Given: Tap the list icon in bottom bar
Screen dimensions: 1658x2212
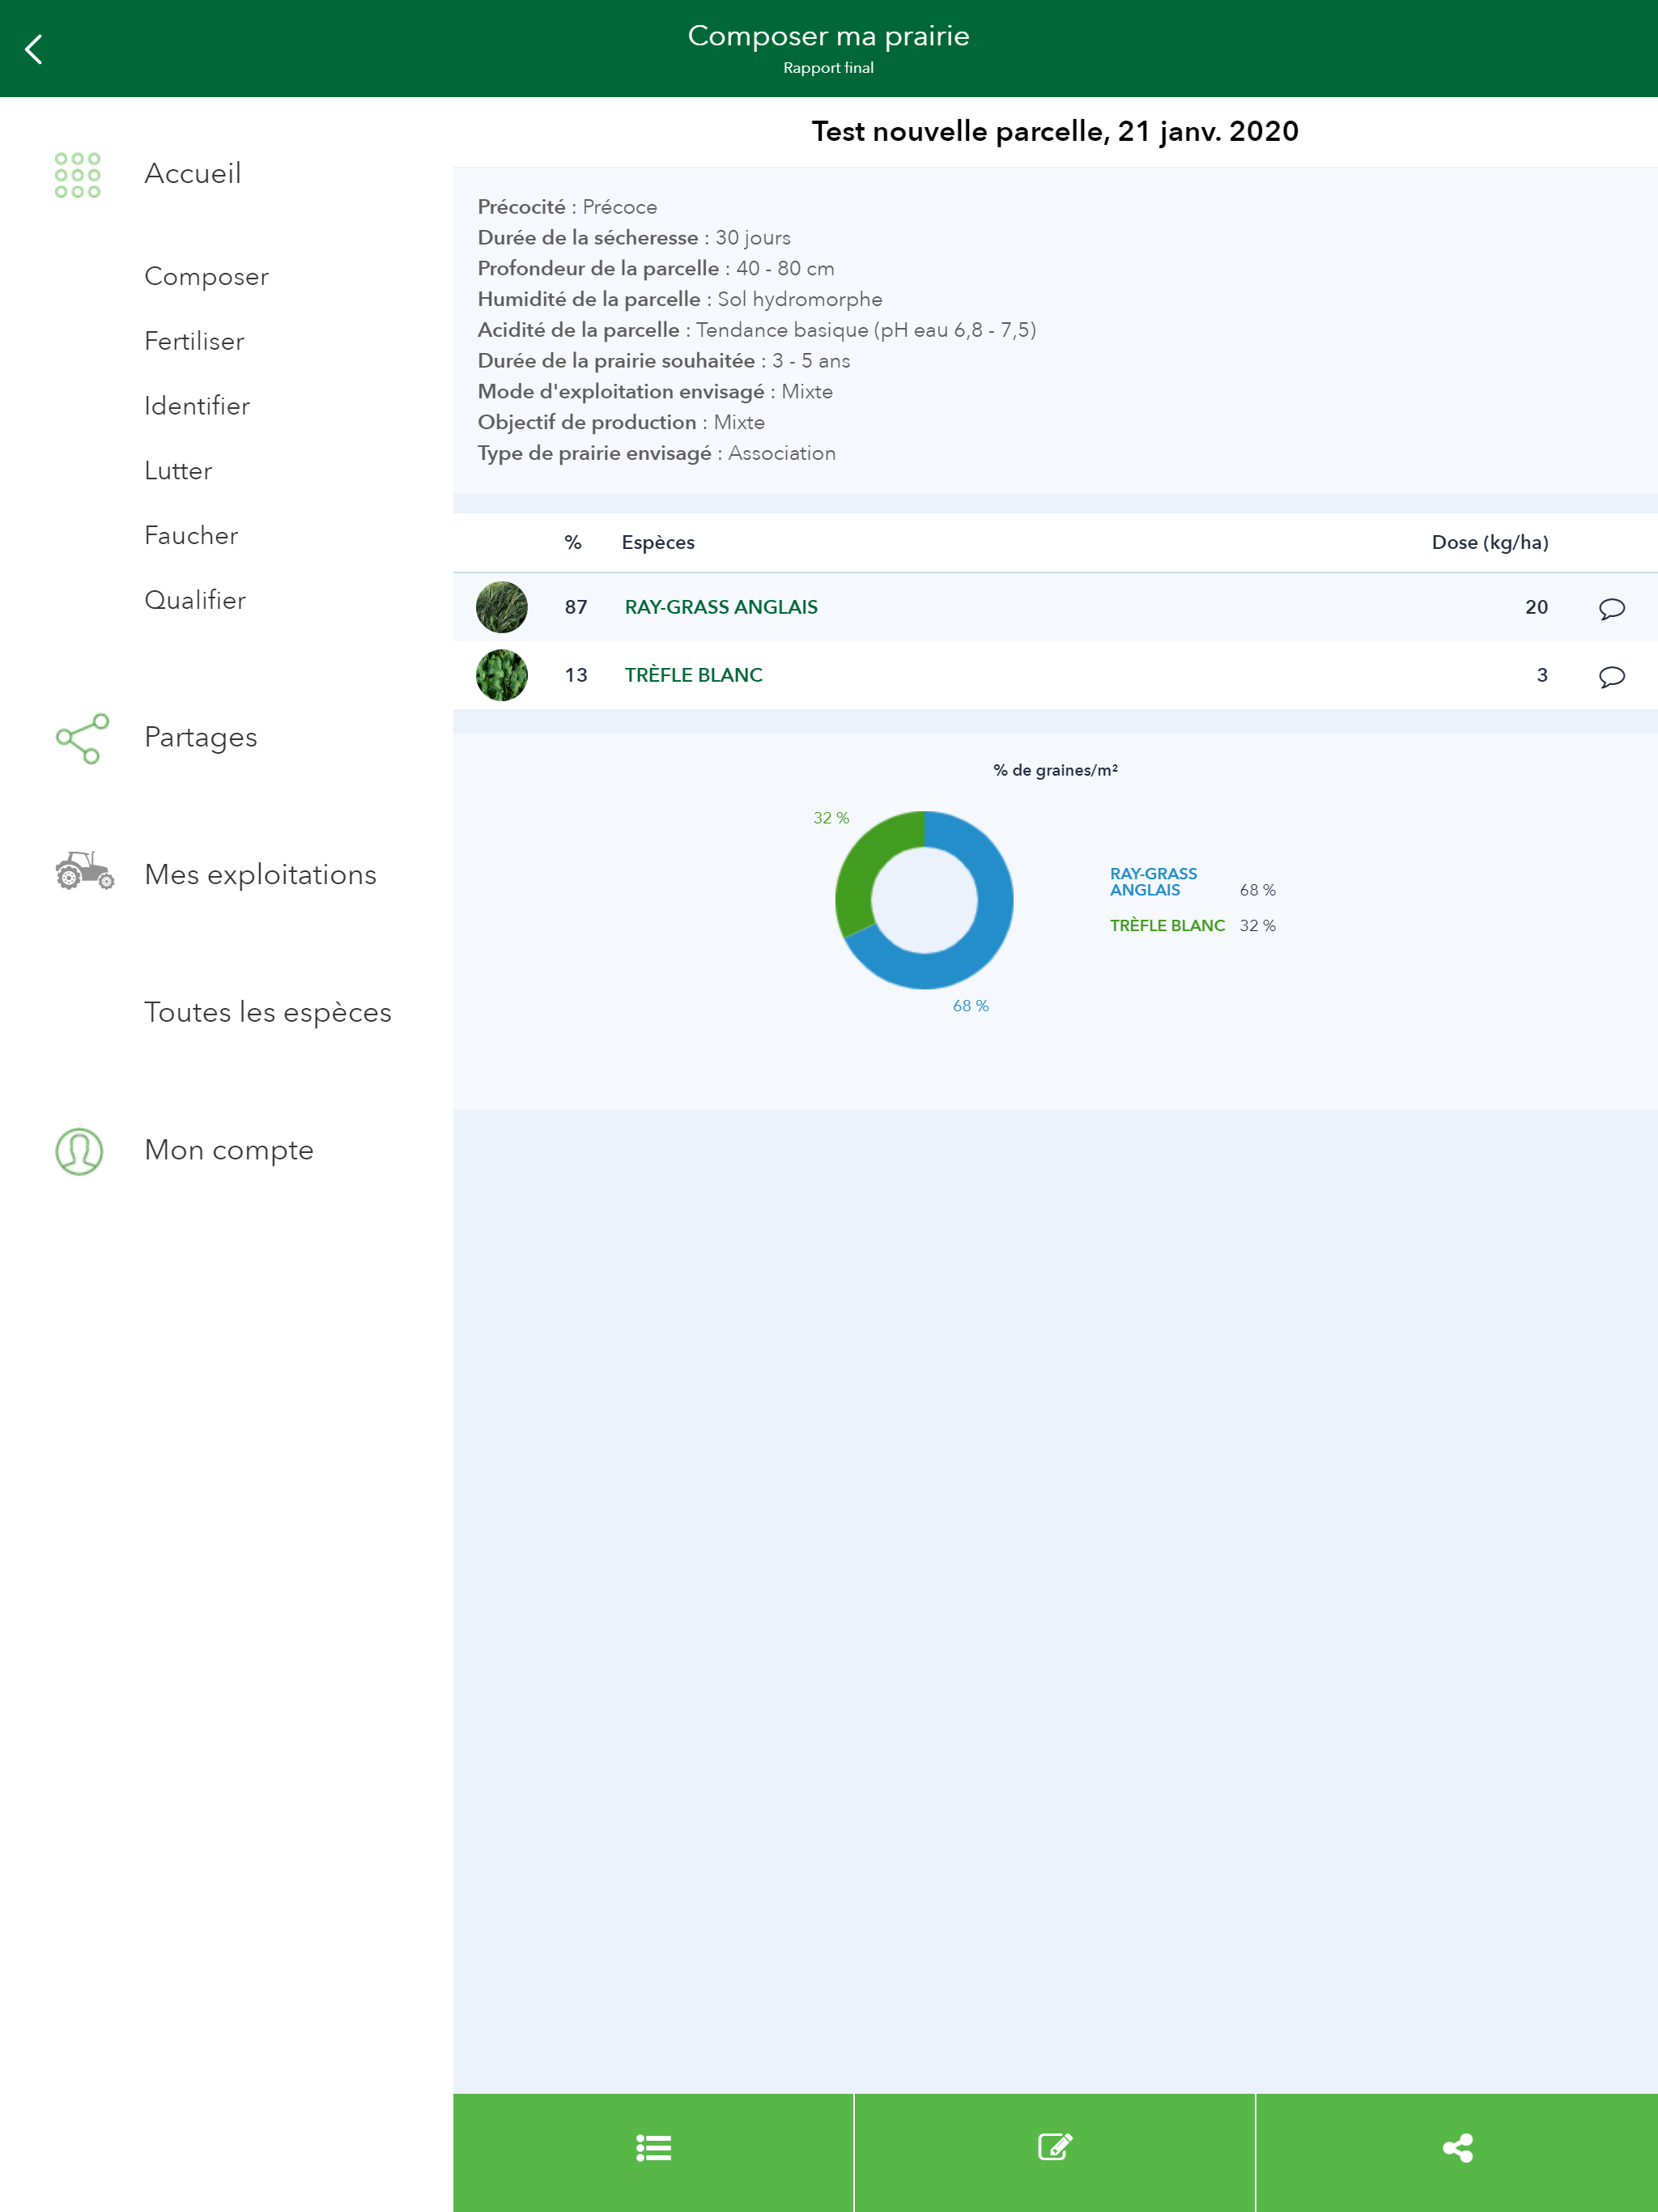Looking at the screenshot, I should click(x=653, y=2147).
